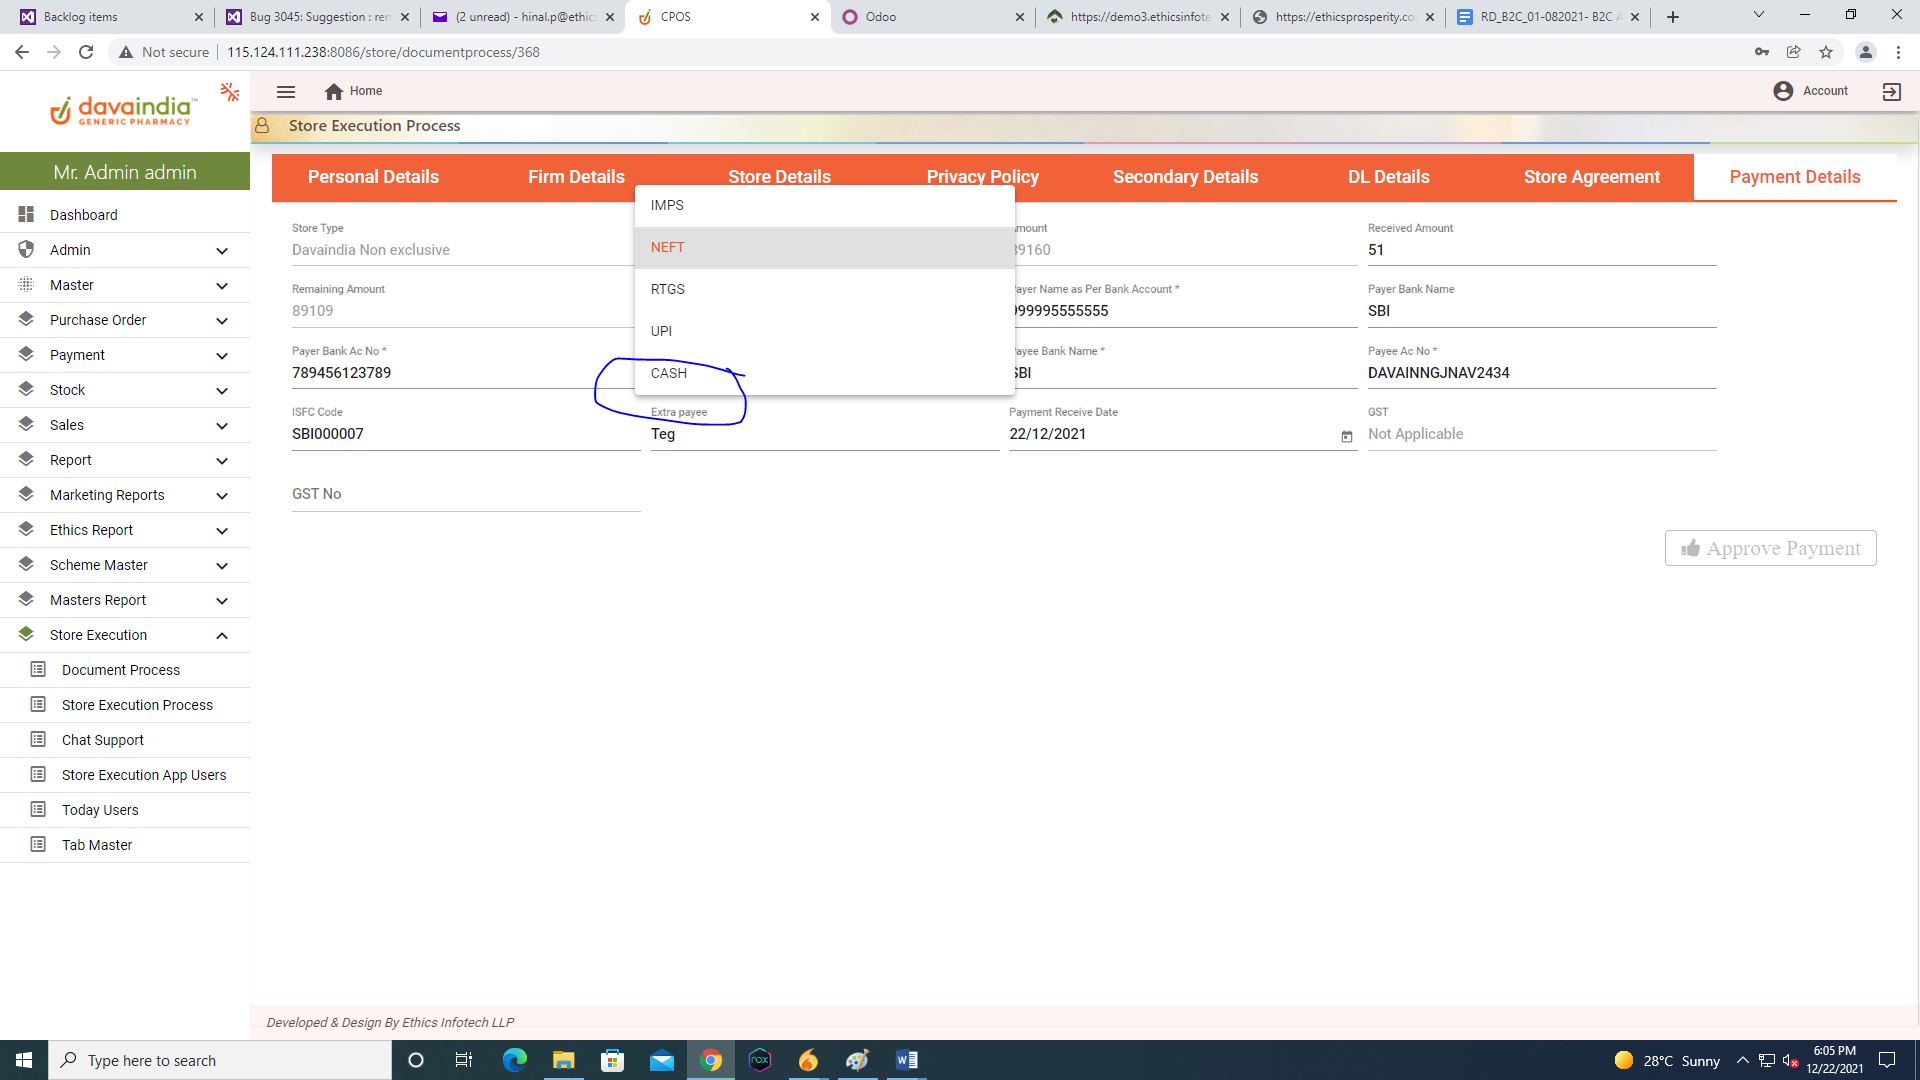Choose UPI option in dropdown list
1920x1080 pixels.
click(662, 331)
